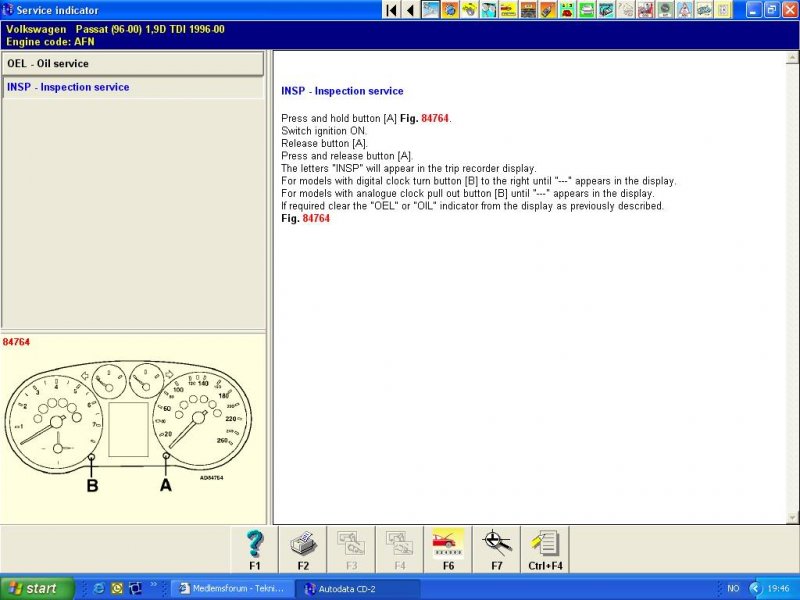
Task: Expand the quick launch overflow chevron
Action: click(x=153, y=584)
